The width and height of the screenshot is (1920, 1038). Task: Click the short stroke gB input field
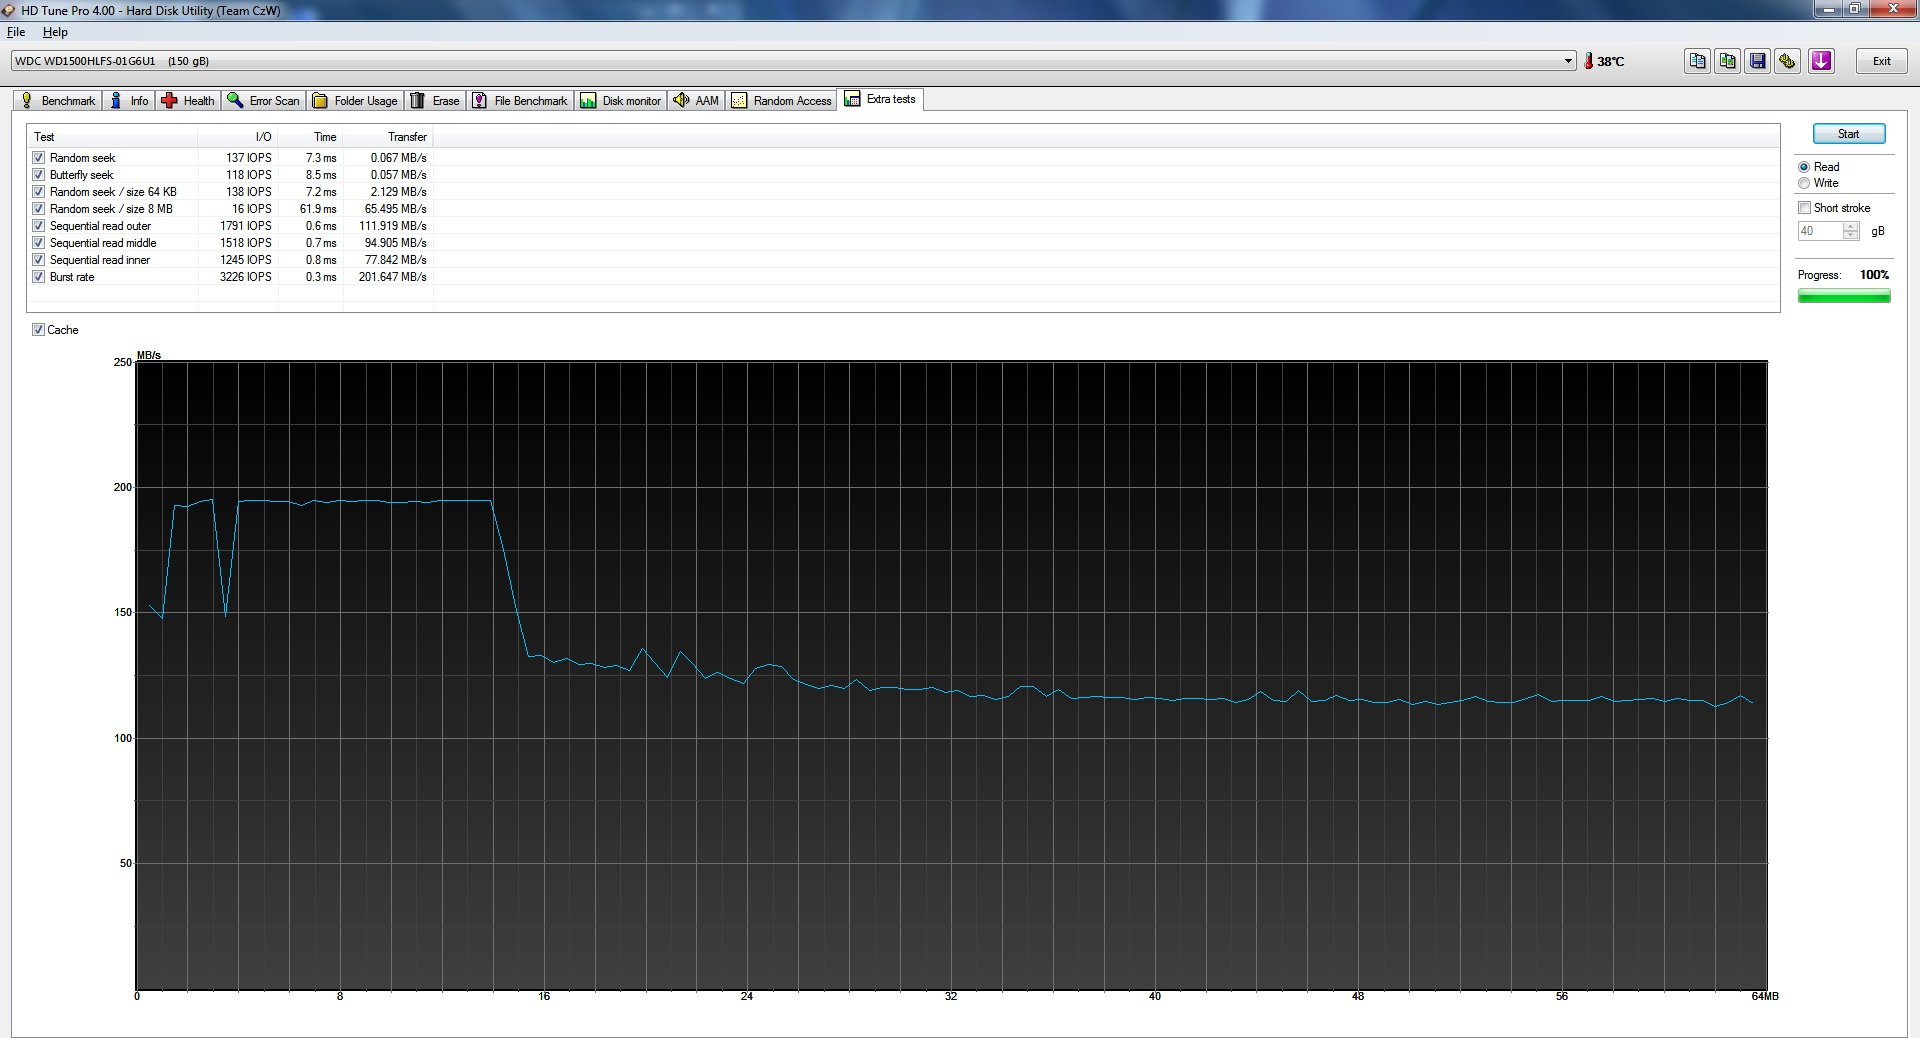pos(1820,231)
